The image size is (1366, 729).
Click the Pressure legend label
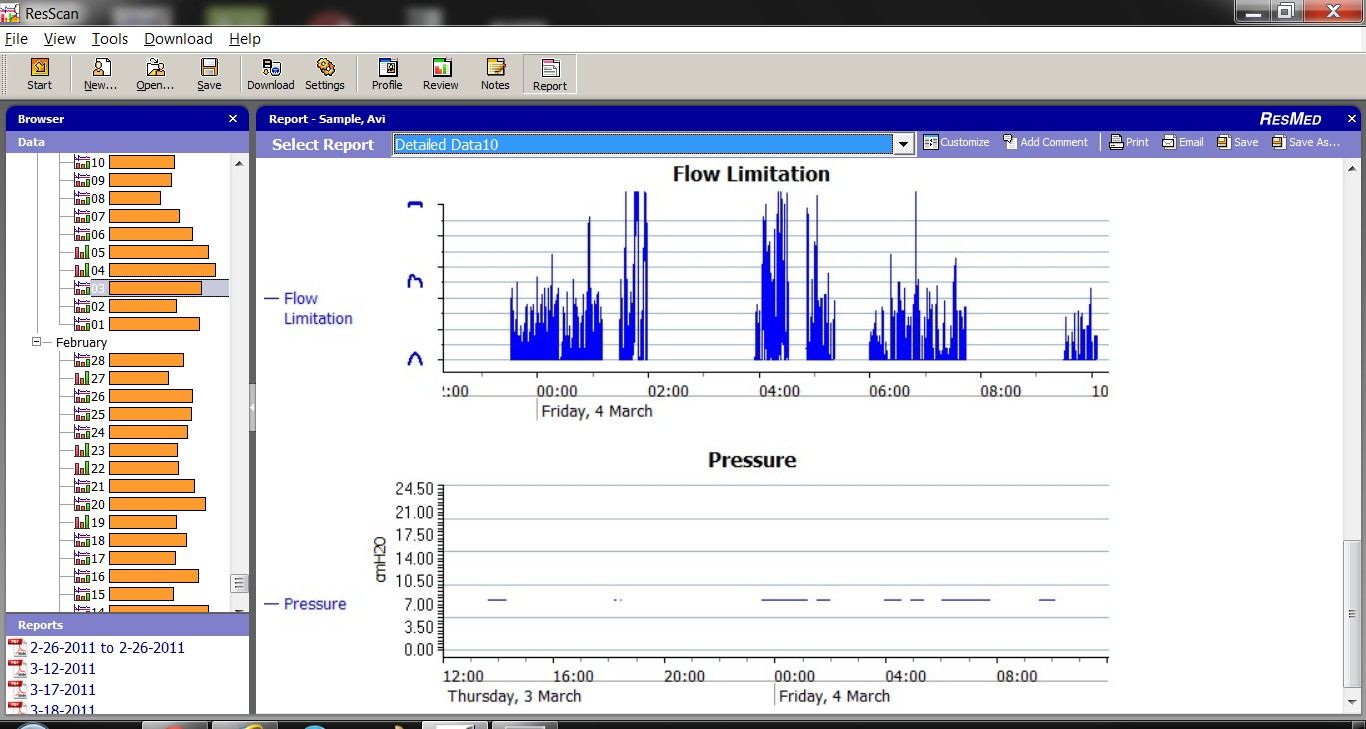pos(305,604)
